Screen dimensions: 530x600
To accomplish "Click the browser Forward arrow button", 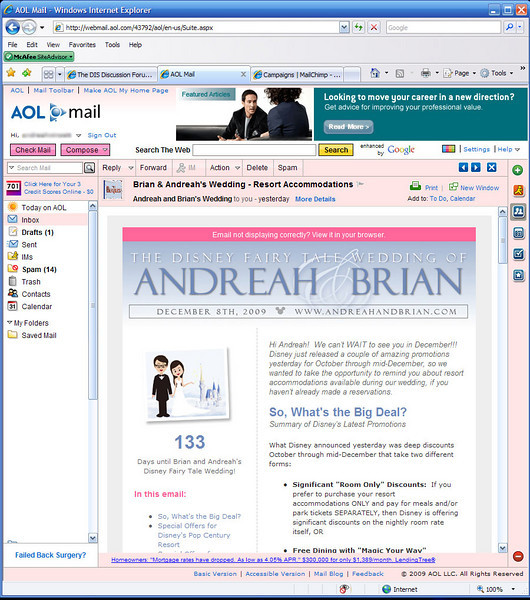I will point(29,28).
